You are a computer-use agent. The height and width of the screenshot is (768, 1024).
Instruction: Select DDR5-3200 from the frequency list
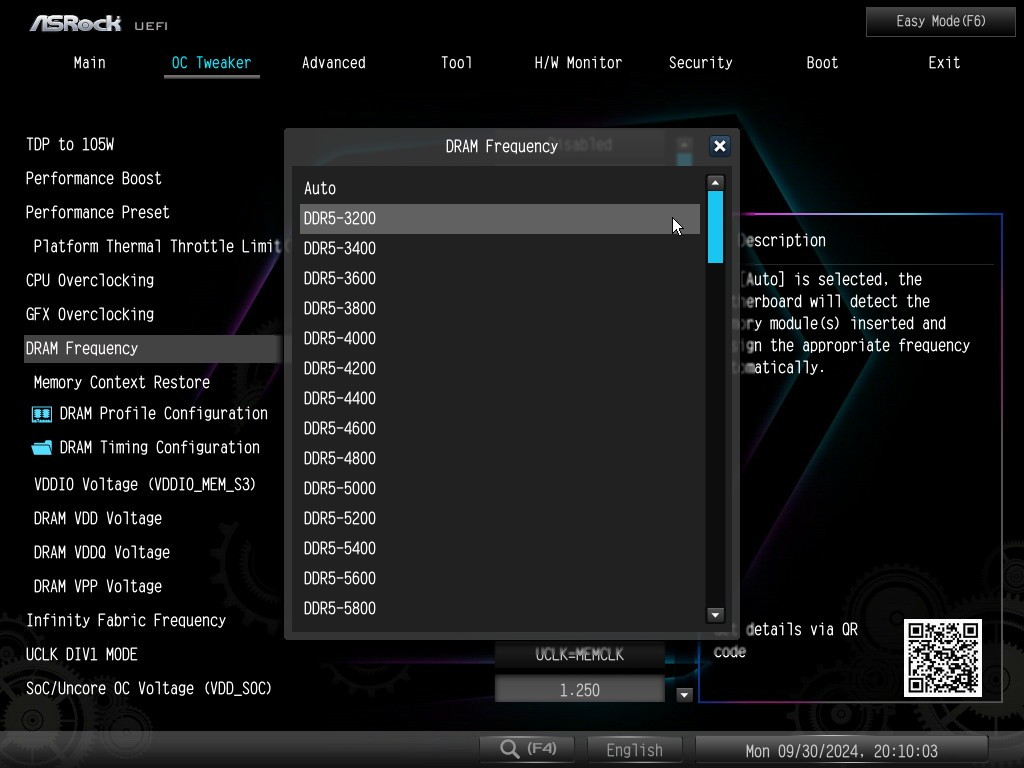point(500,219)
